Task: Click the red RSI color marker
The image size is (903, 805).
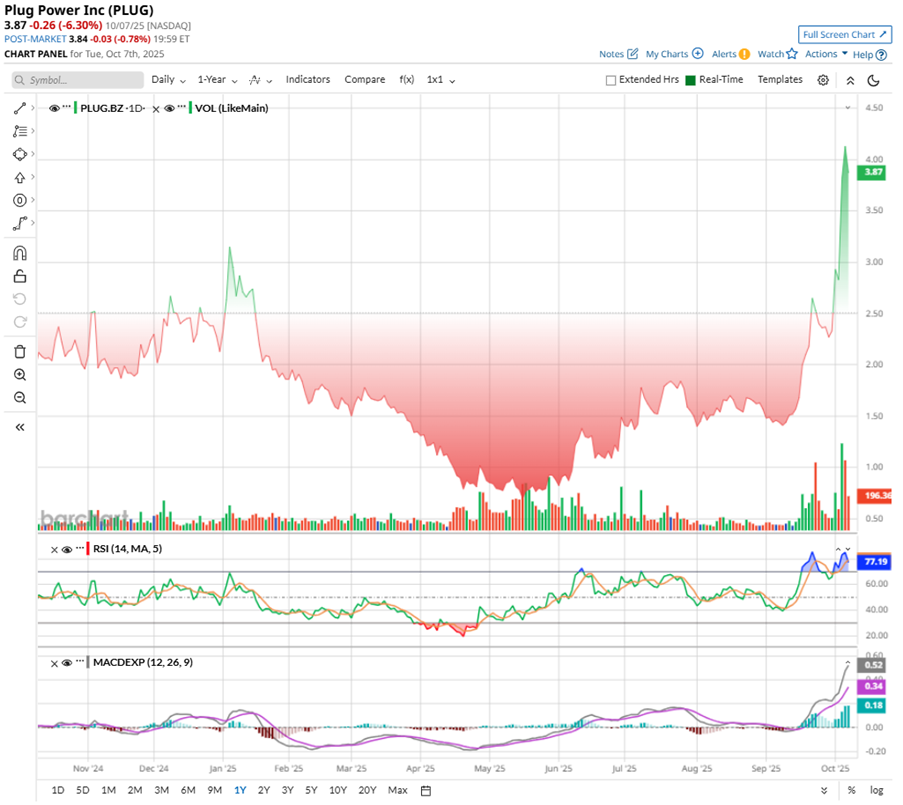Action: pyautogui.click(x=88, y=549)
